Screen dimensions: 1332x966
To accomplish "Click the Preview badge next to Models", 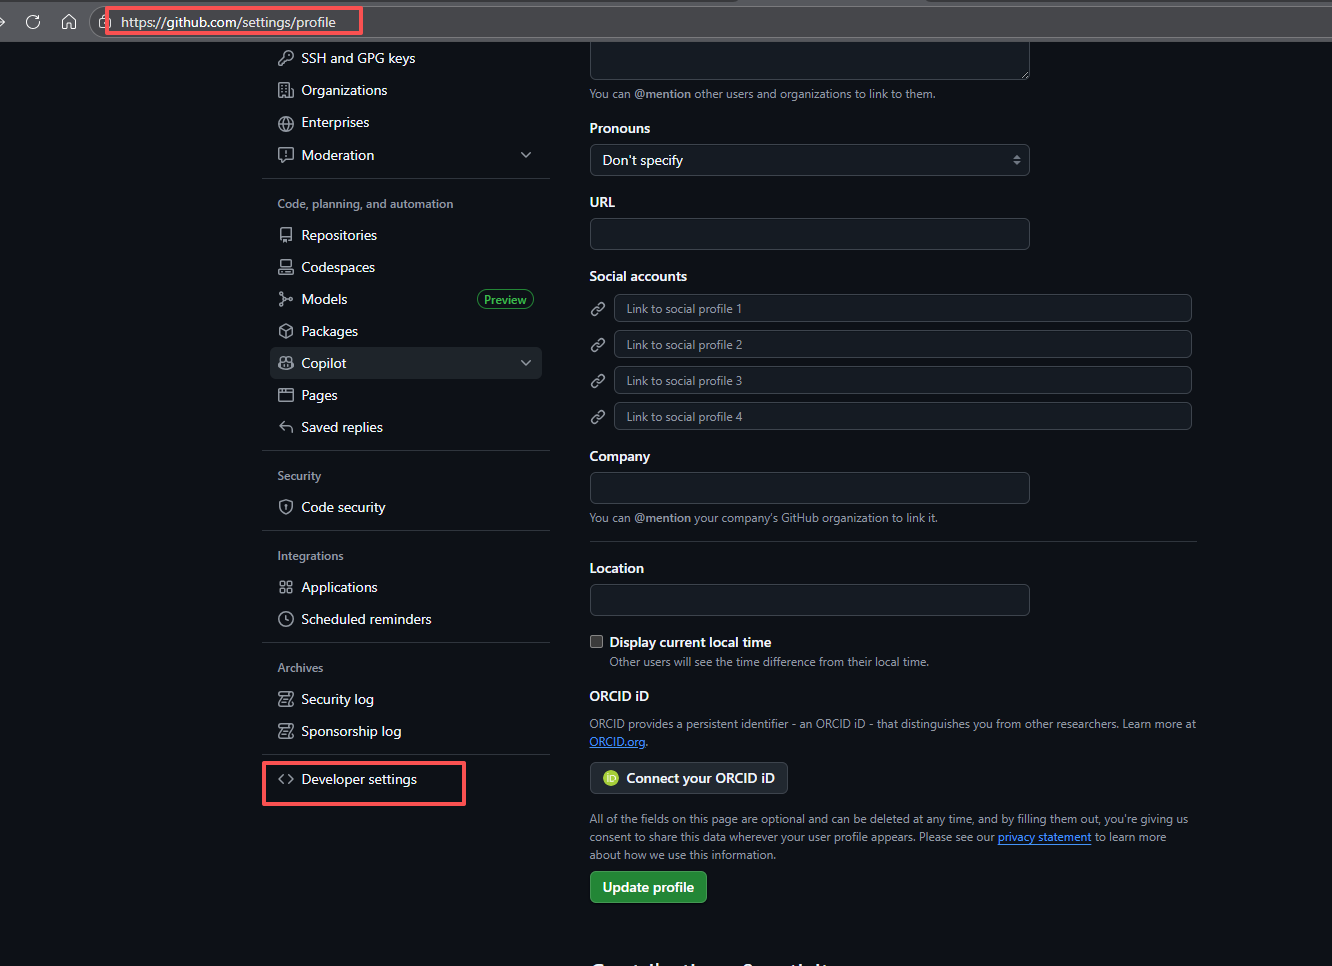I will [x=505, y=299].
